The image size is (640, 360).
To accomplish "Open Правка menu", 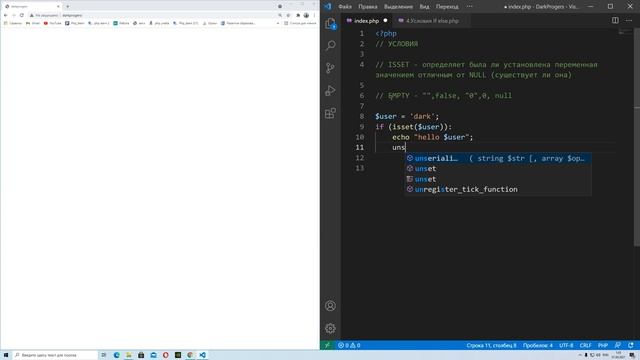I will click(368, 7).
